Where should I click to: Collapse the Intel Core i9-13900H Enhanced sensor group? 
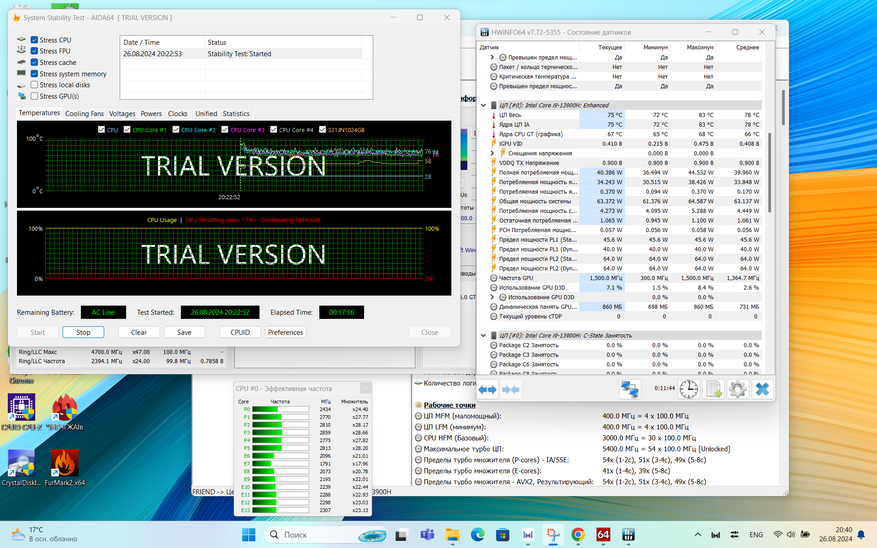(485, 105)
